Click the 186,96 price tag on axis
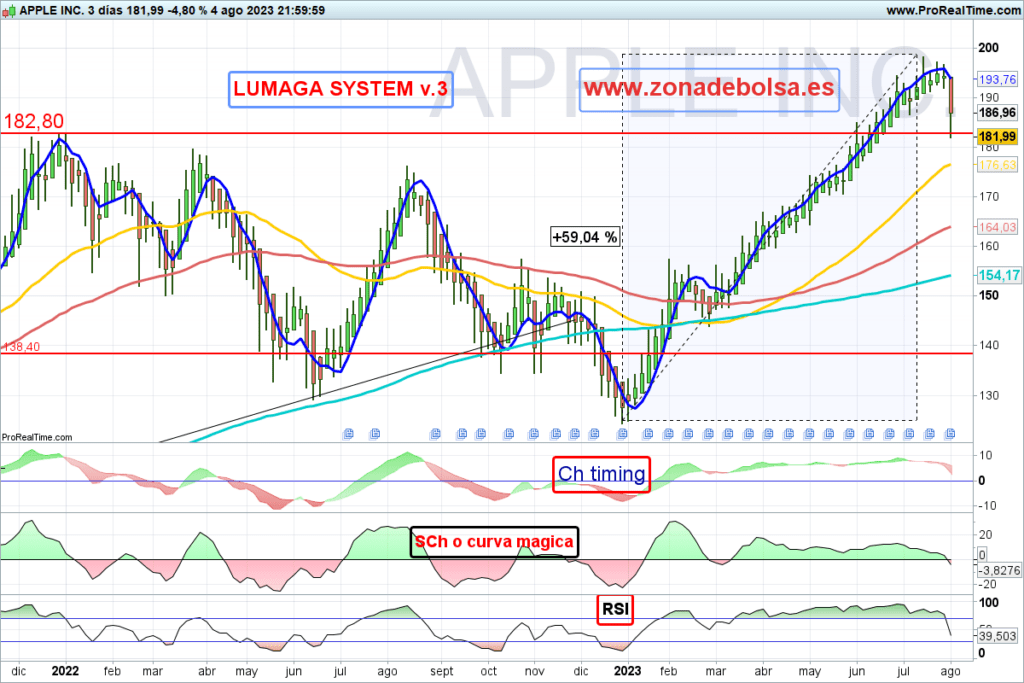The width and height of the screenshot is (1024, 683). tap(997, 113)
